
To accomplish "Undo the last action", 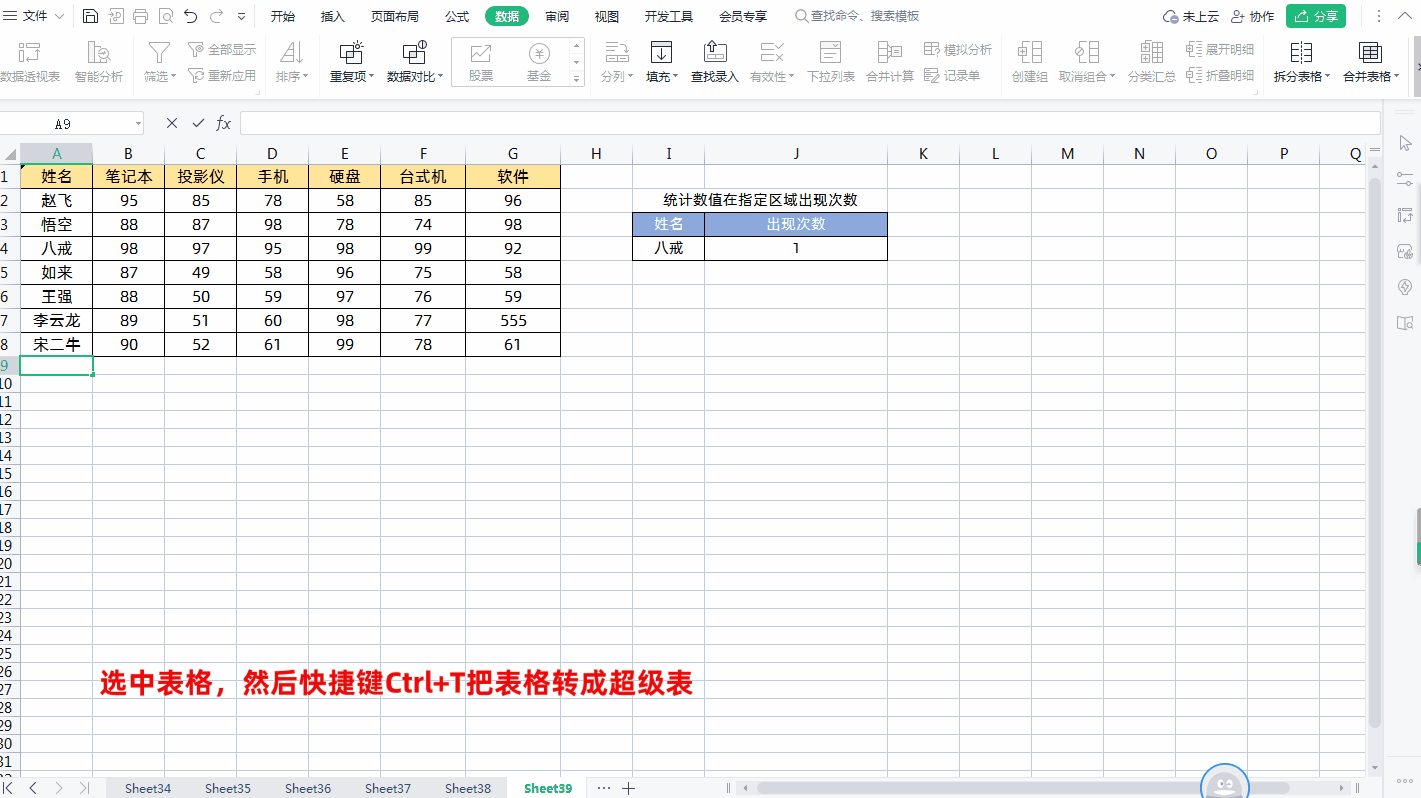I will pyautogui.click(x=191, y=16).
